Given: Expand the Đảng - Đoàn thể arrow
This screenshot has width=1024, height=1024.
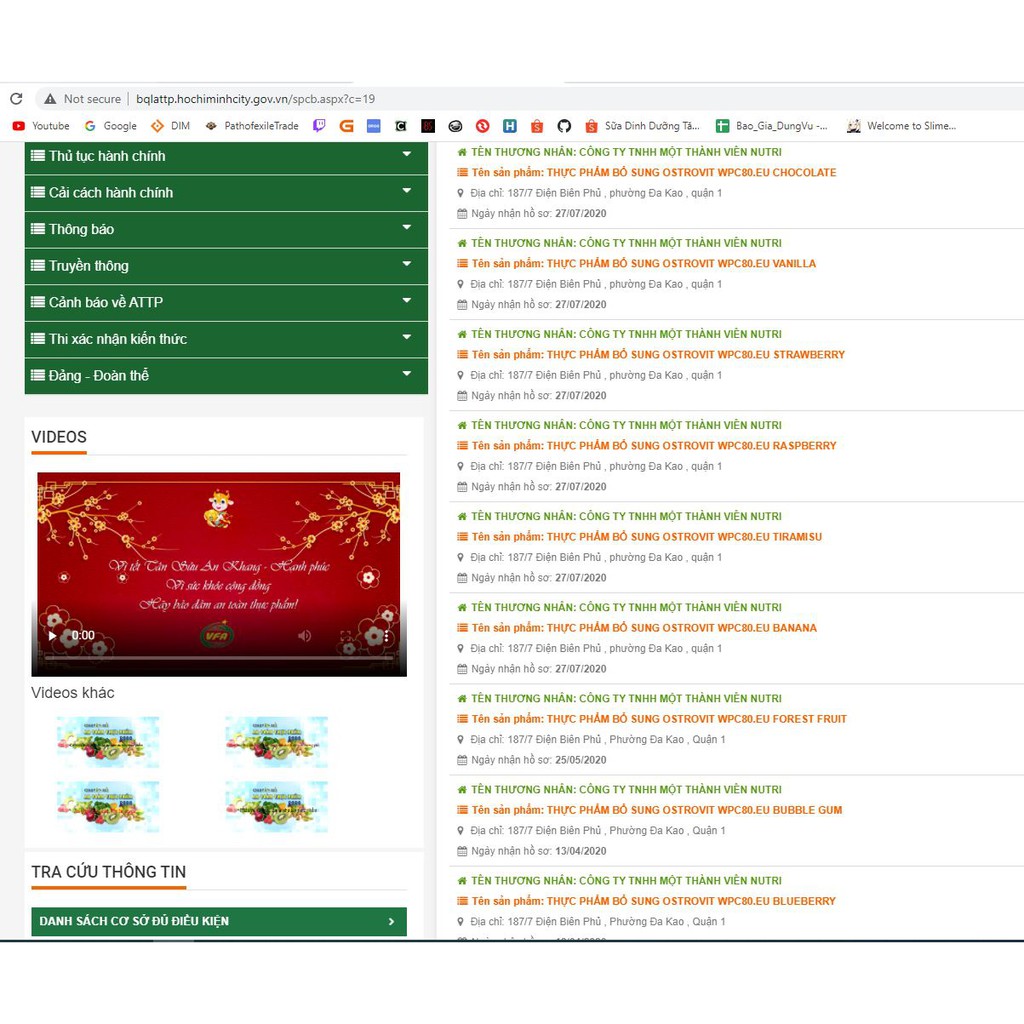Looking at the screenshot, I should point(407,374).
